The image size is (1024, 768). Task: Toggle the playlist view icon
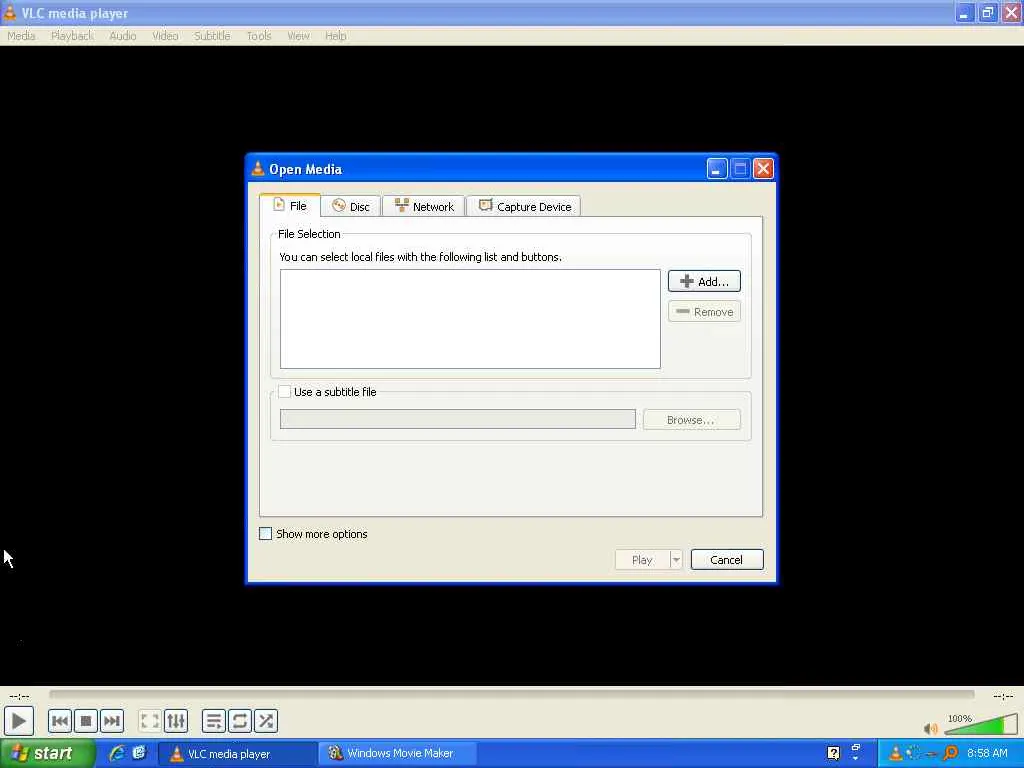click(x=214, y=721)
